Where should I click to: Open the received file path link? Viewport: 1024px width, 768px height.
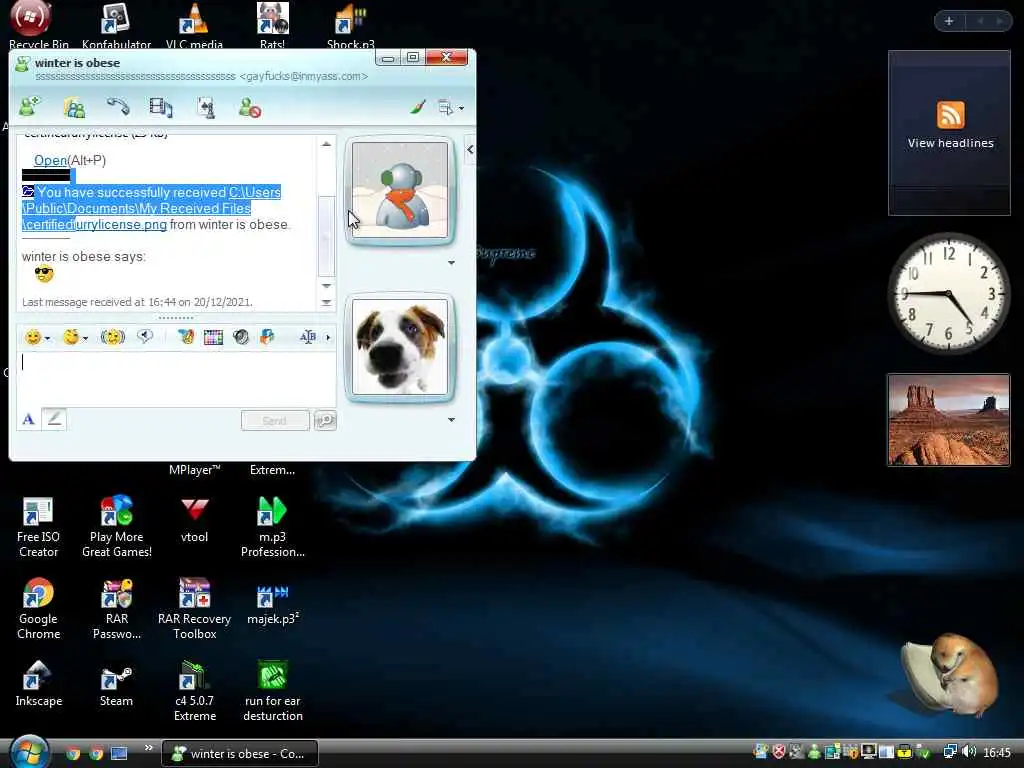[x=152, y=208]
